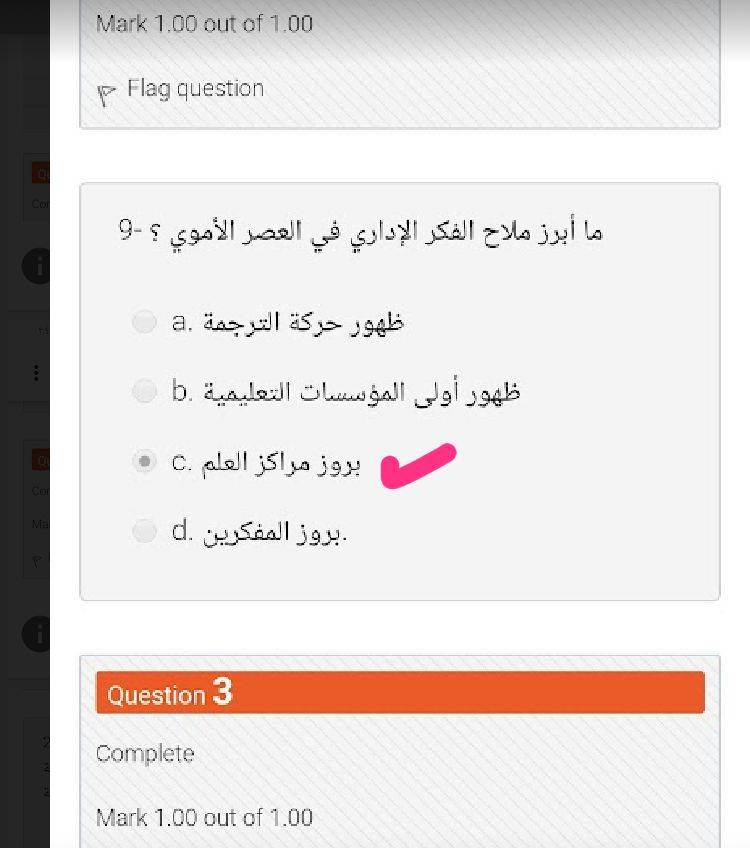The height and width of the screenshot is (848, 750).
Task: Select radio button for option a
Action: [145, 322]
